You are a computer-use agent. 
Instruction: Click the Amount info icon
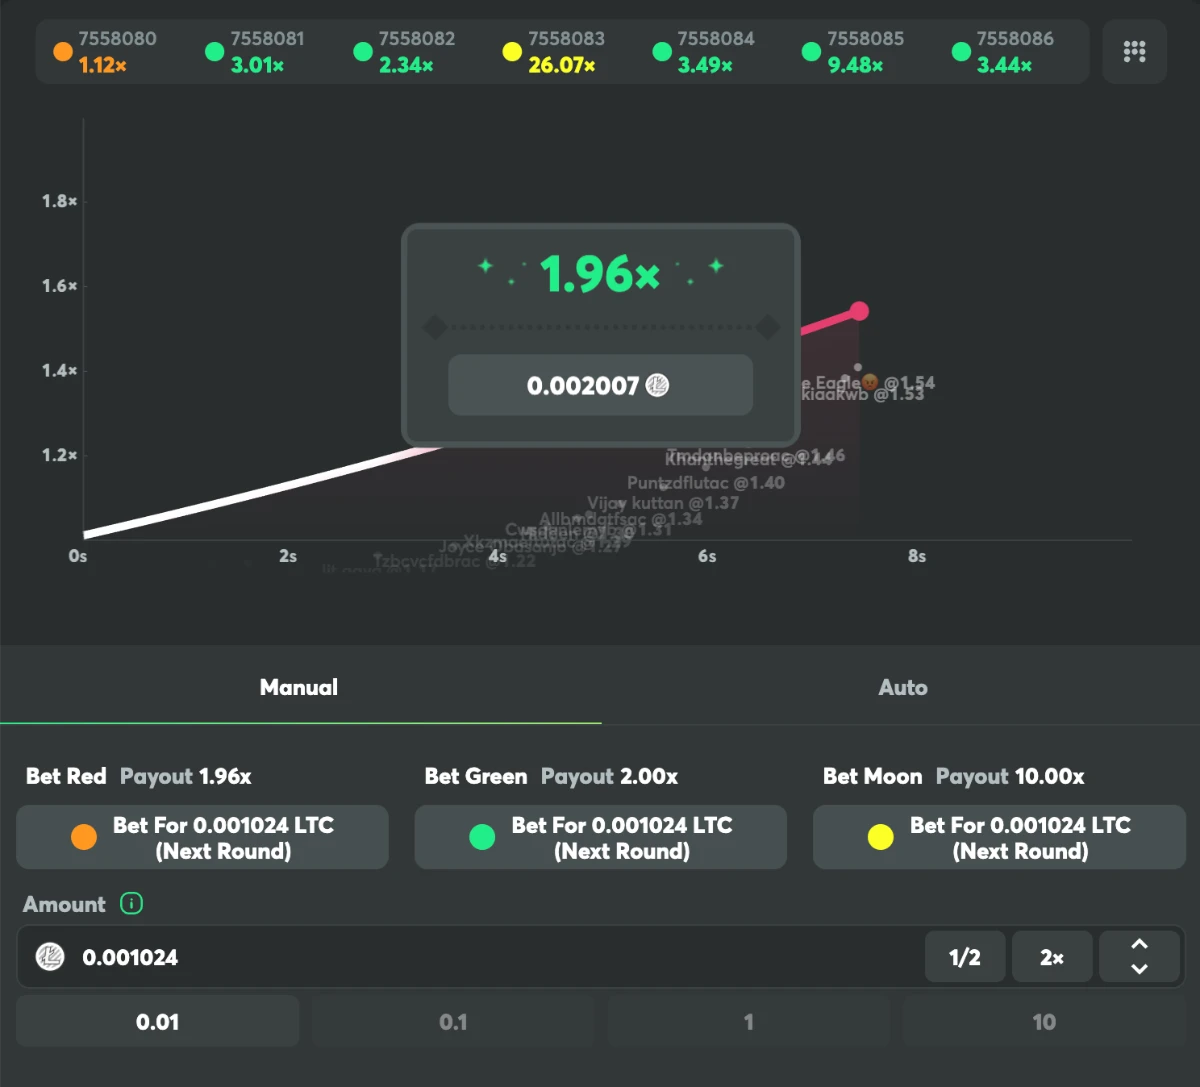click(131, 904)
